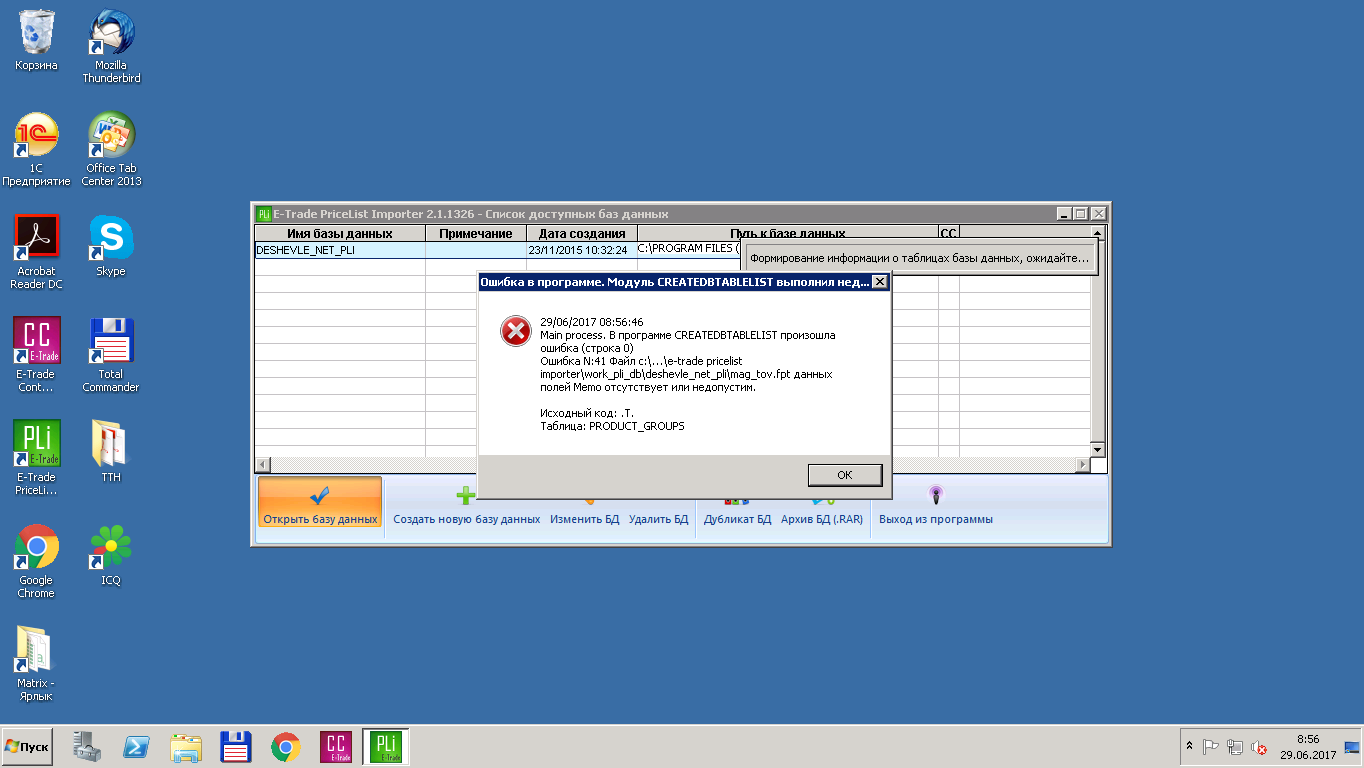Confirm the error dialog with OK
This screenshot has height=768, width=1364.
click(x=845, y=475)
